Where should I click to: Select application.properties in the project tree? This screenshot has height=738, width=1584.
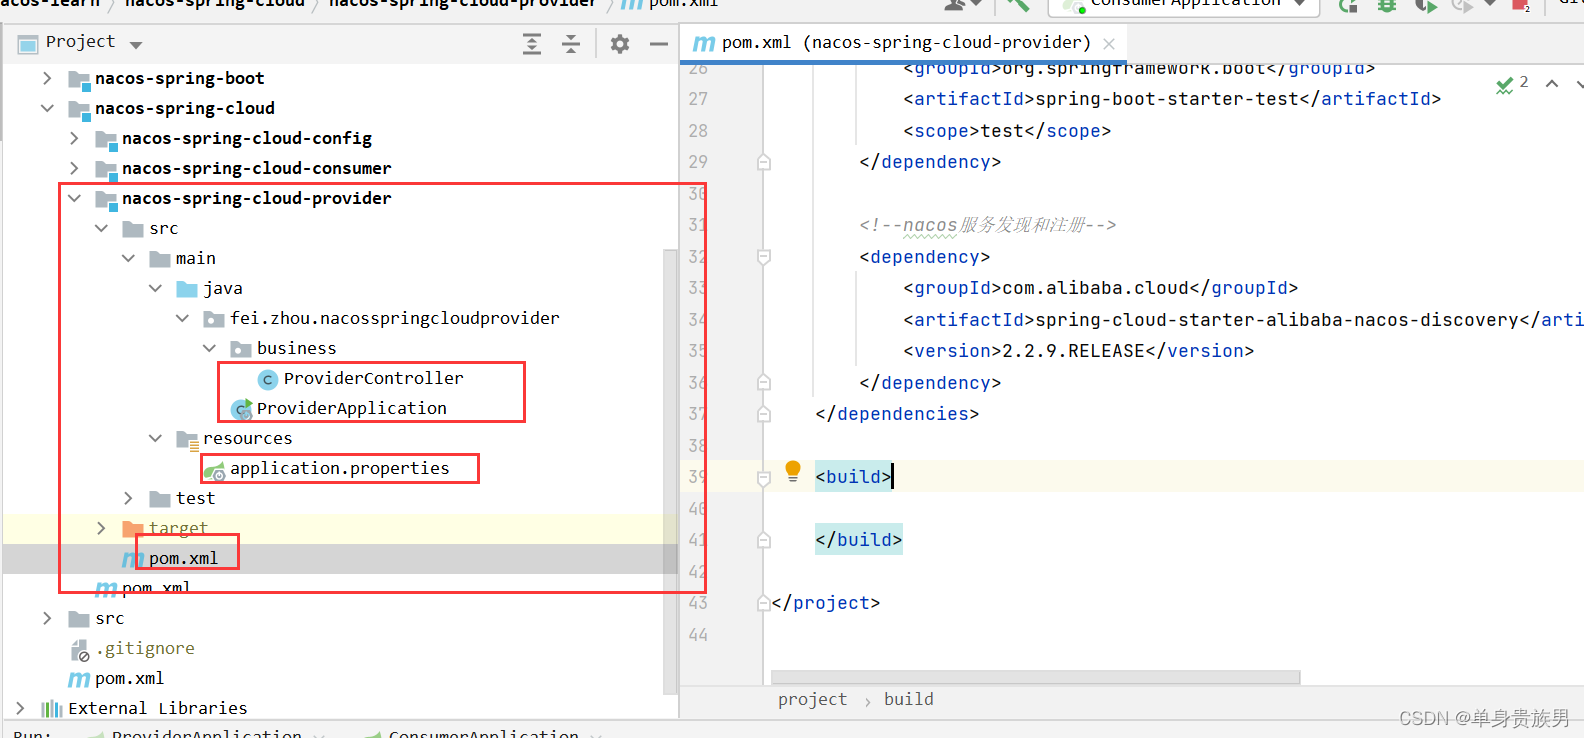(x=339, y=468)
